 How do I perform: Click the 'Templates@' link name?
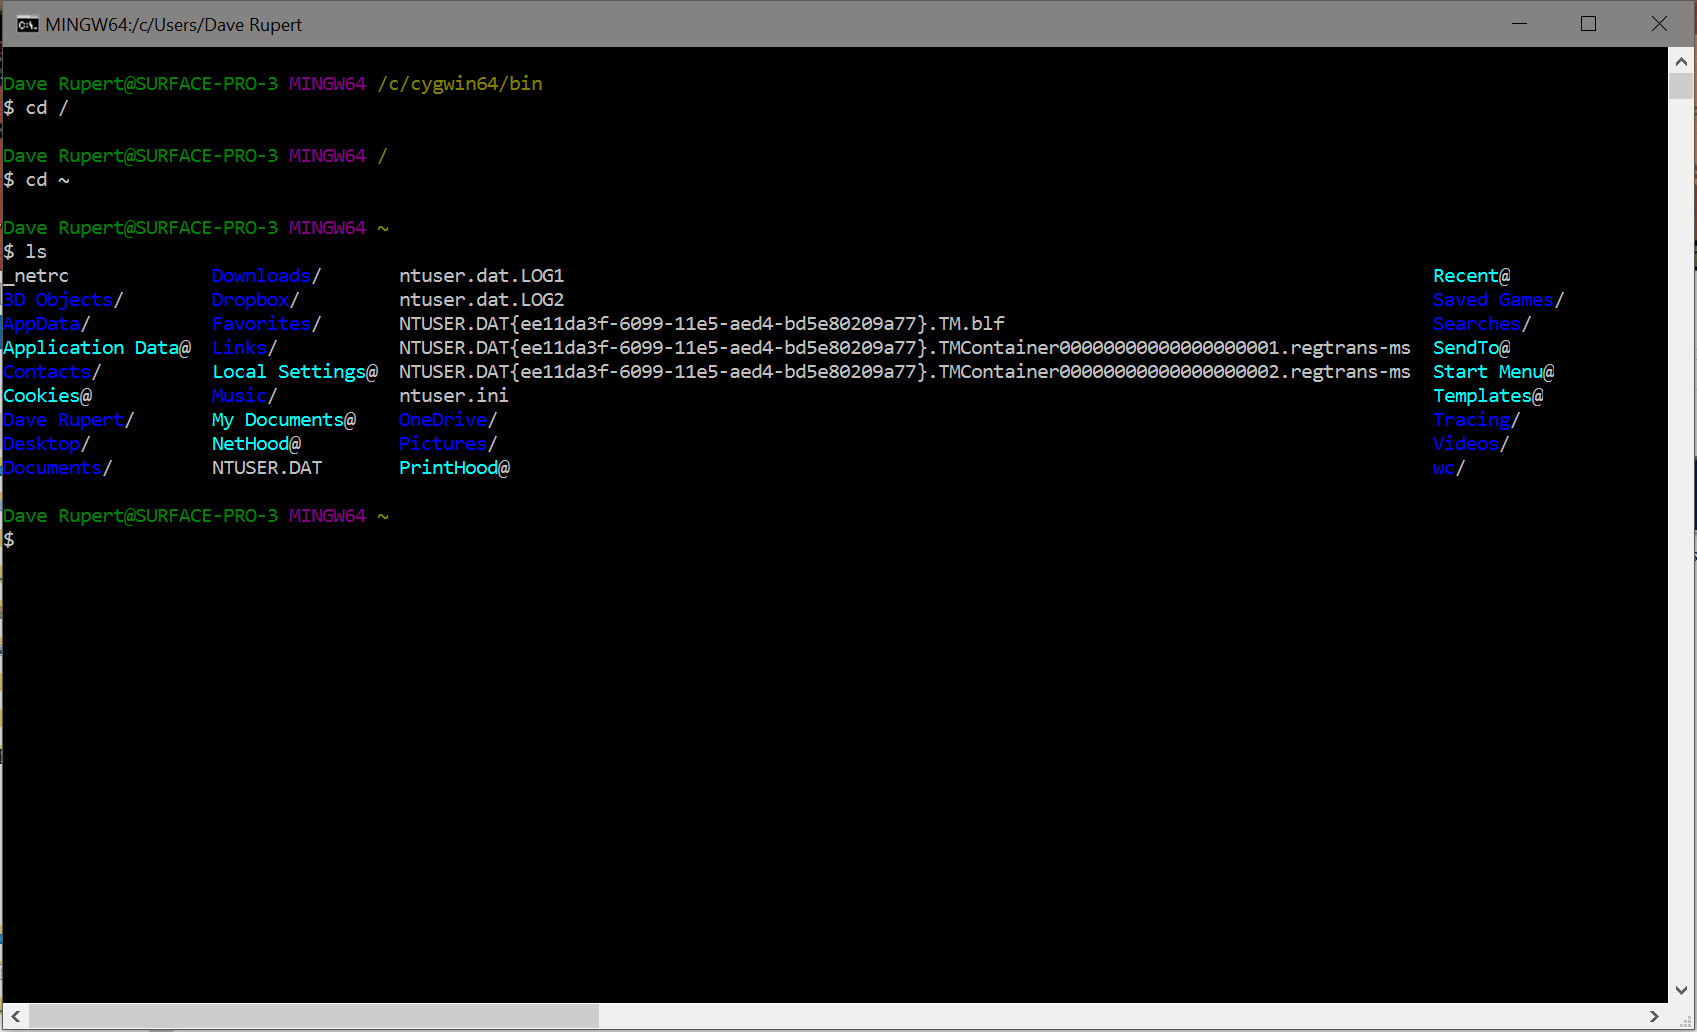[x=1488, y=396]
